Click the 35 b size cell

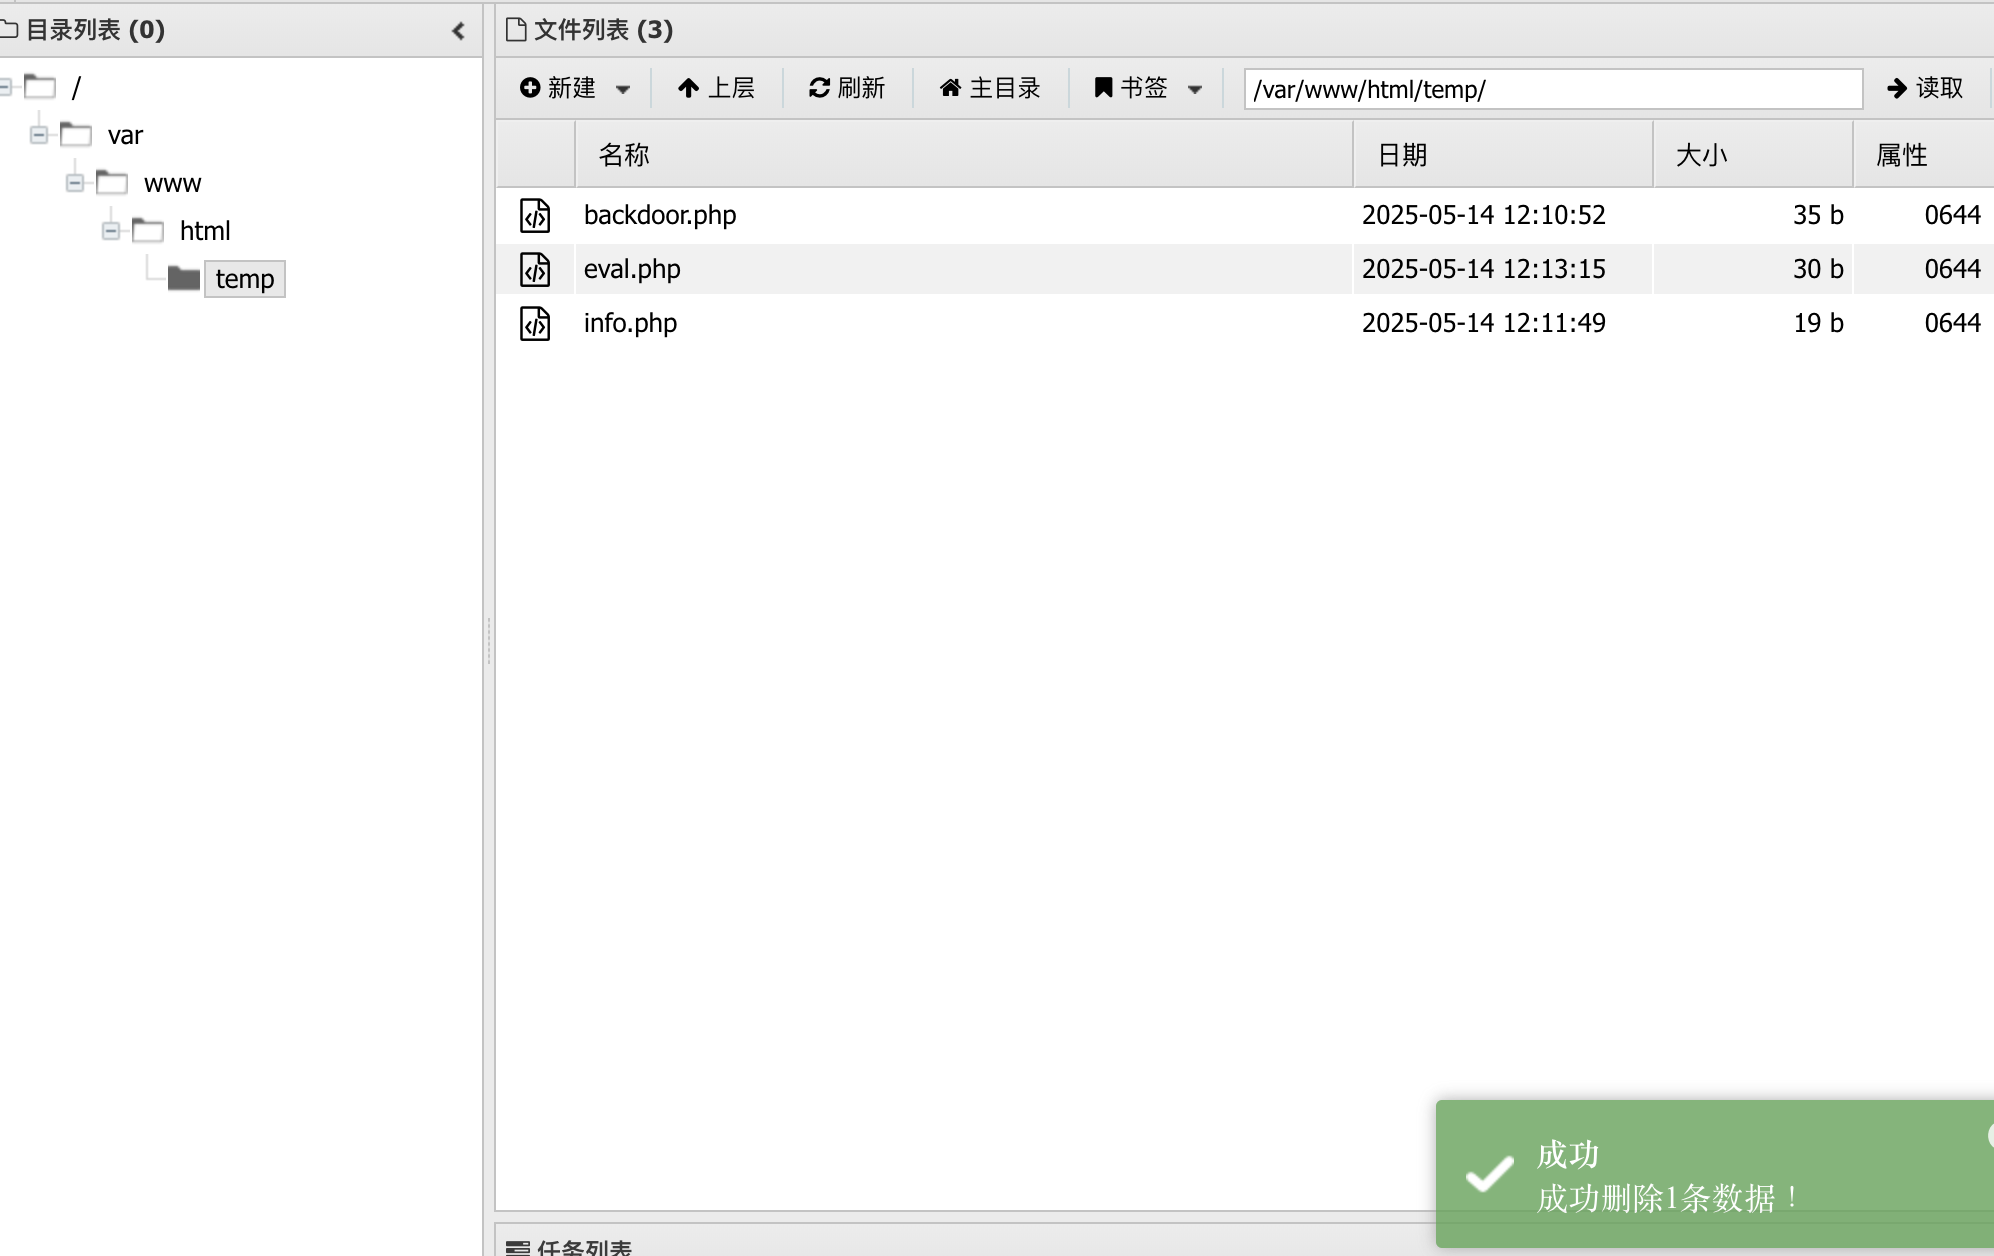[1818, 215]
